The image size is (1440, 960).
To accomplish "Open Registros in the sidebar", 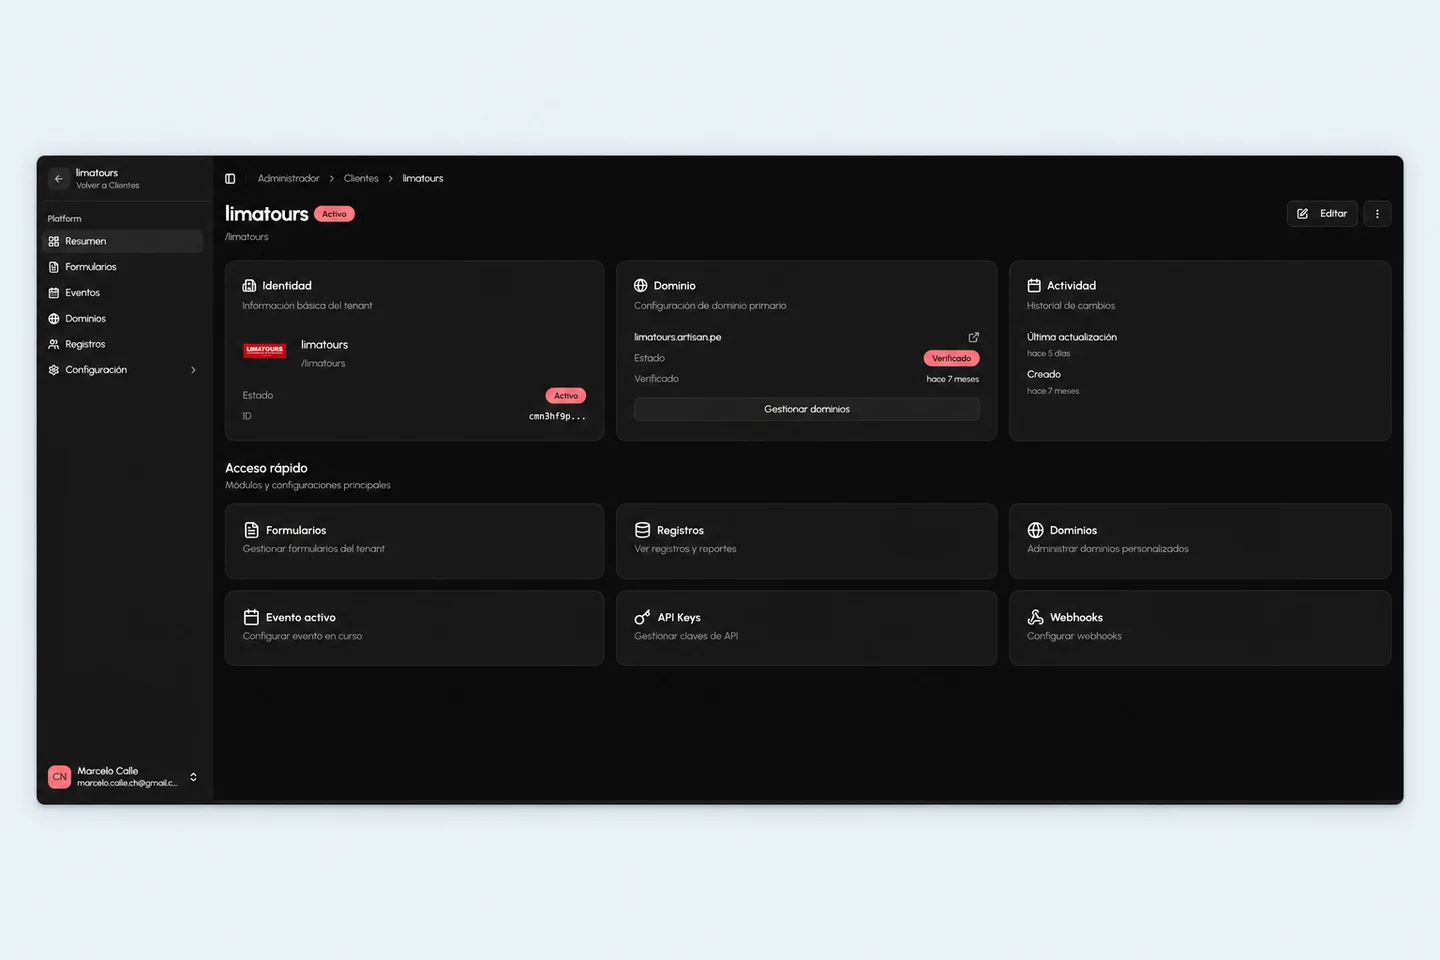I will pos(125,344).
